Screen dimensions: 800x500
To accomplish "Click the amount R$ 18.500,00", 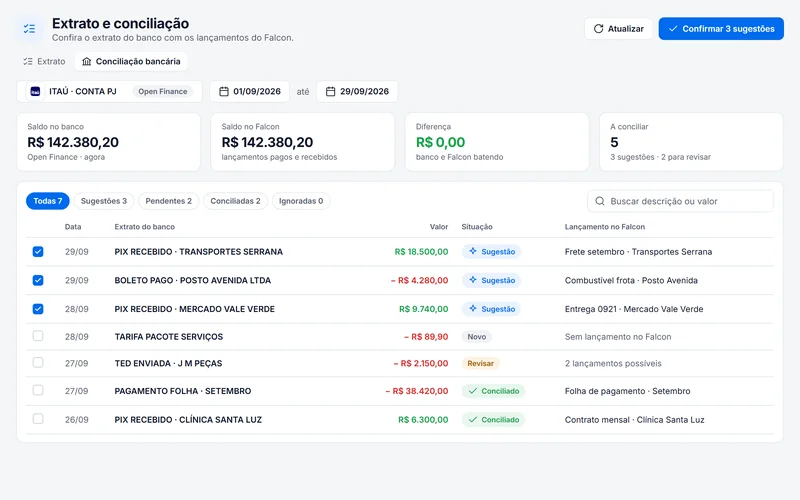I will point(421,252).
